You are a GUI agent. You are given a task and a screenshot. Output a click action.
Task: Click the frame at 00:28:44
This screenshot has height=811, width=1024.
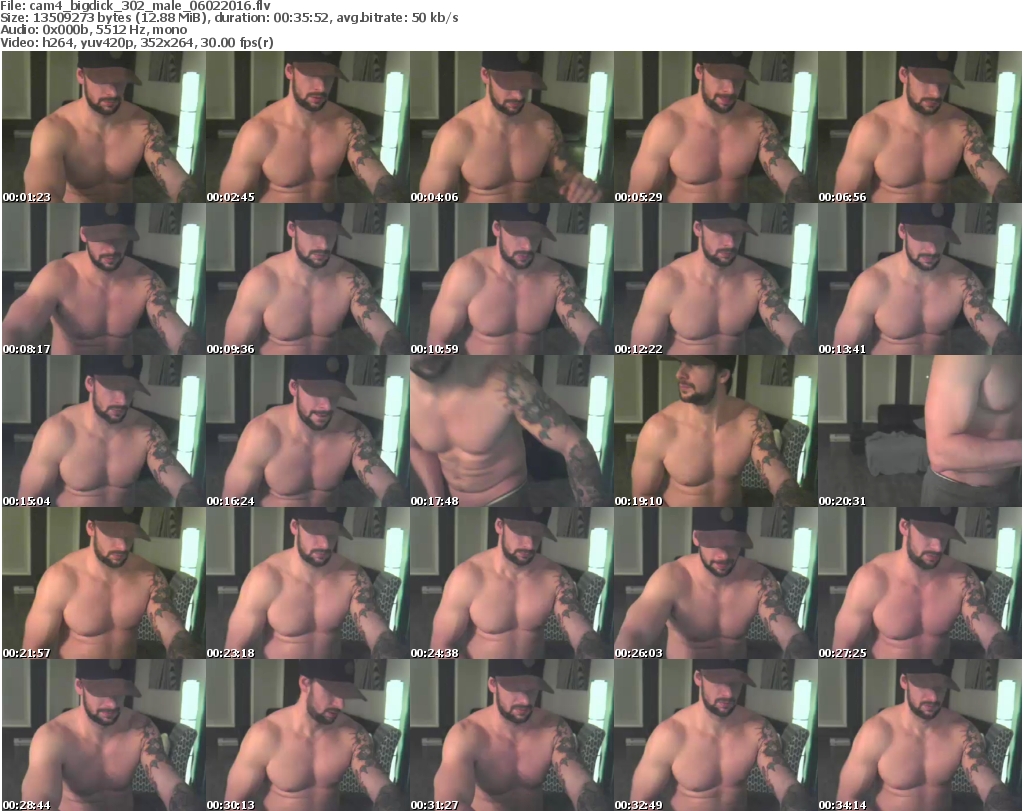[104, 735]
